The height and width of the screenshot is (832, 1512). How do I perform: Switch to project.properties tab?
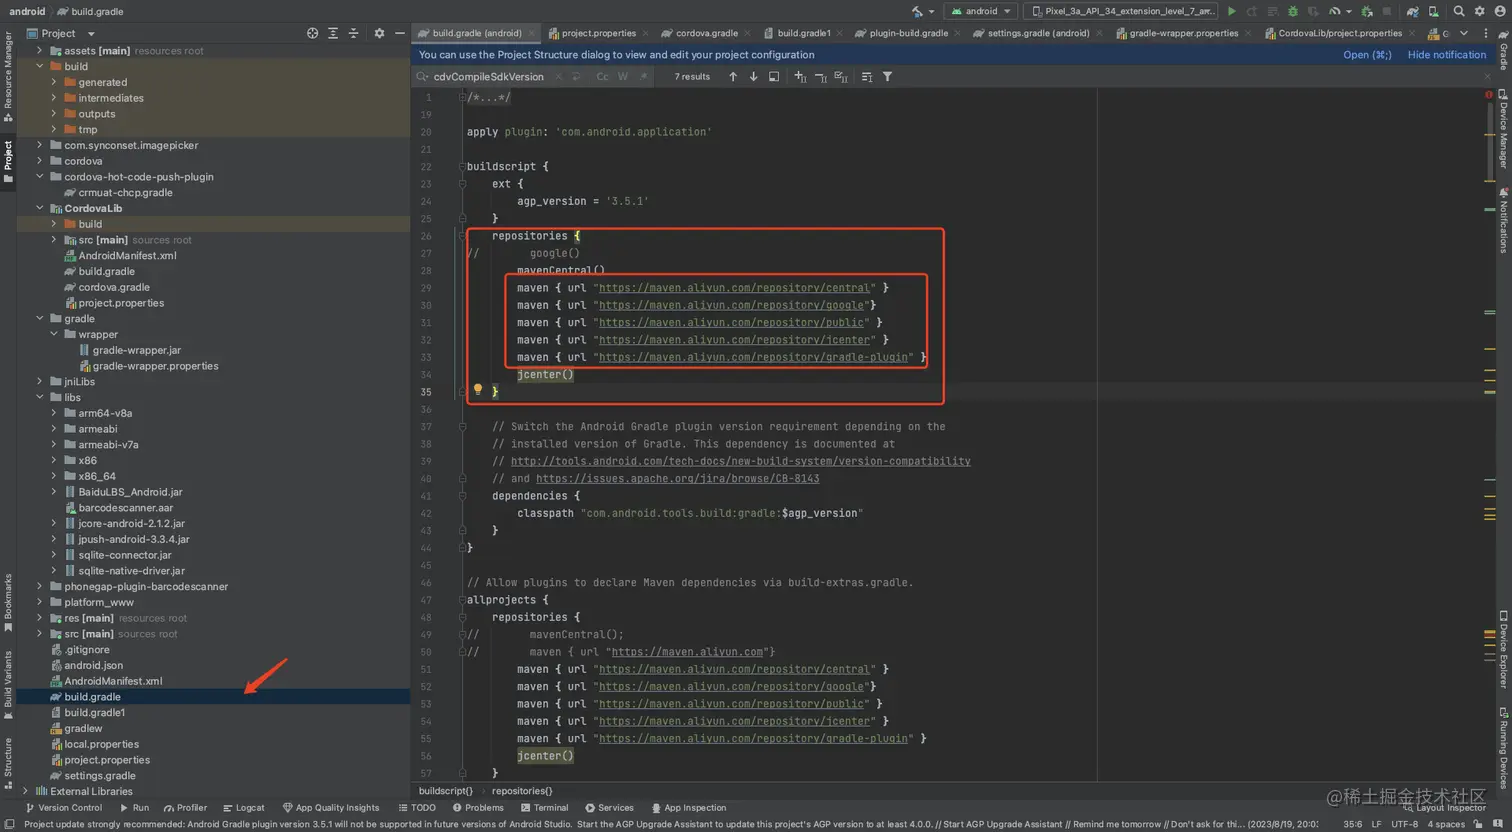click(x=597, y=33)
